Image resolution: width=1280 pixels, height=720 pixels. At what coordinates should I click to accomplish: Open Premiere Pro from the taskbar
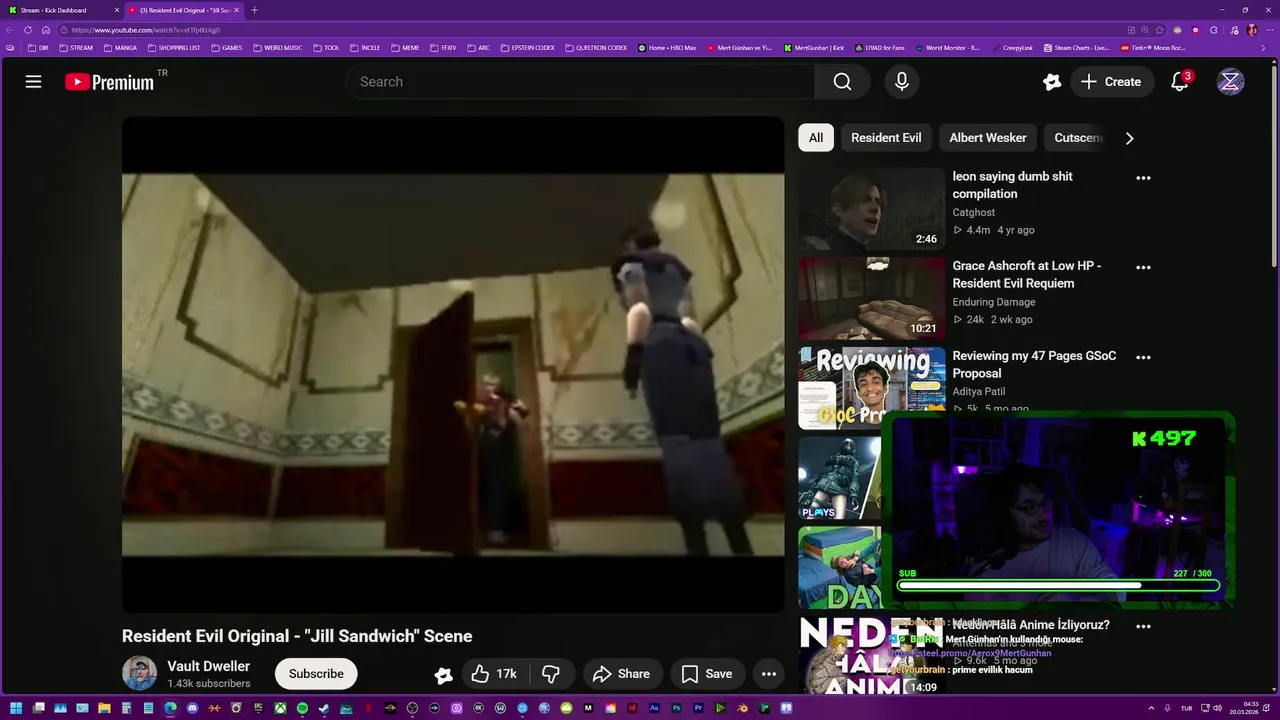698,709
